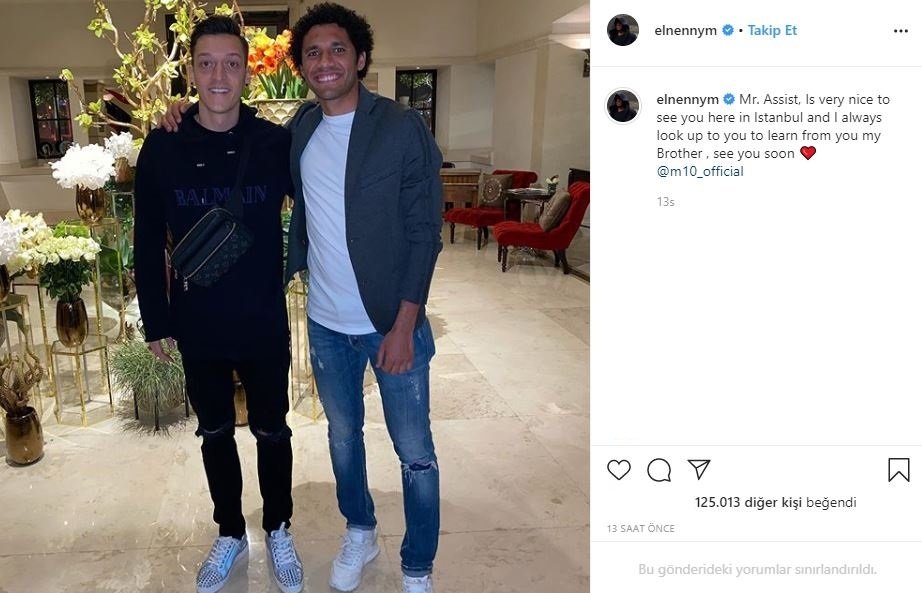The width and height of the screenshot is (922, 593).
Task: Click caption avatar next to elnennym
Action: coord(623,106)
